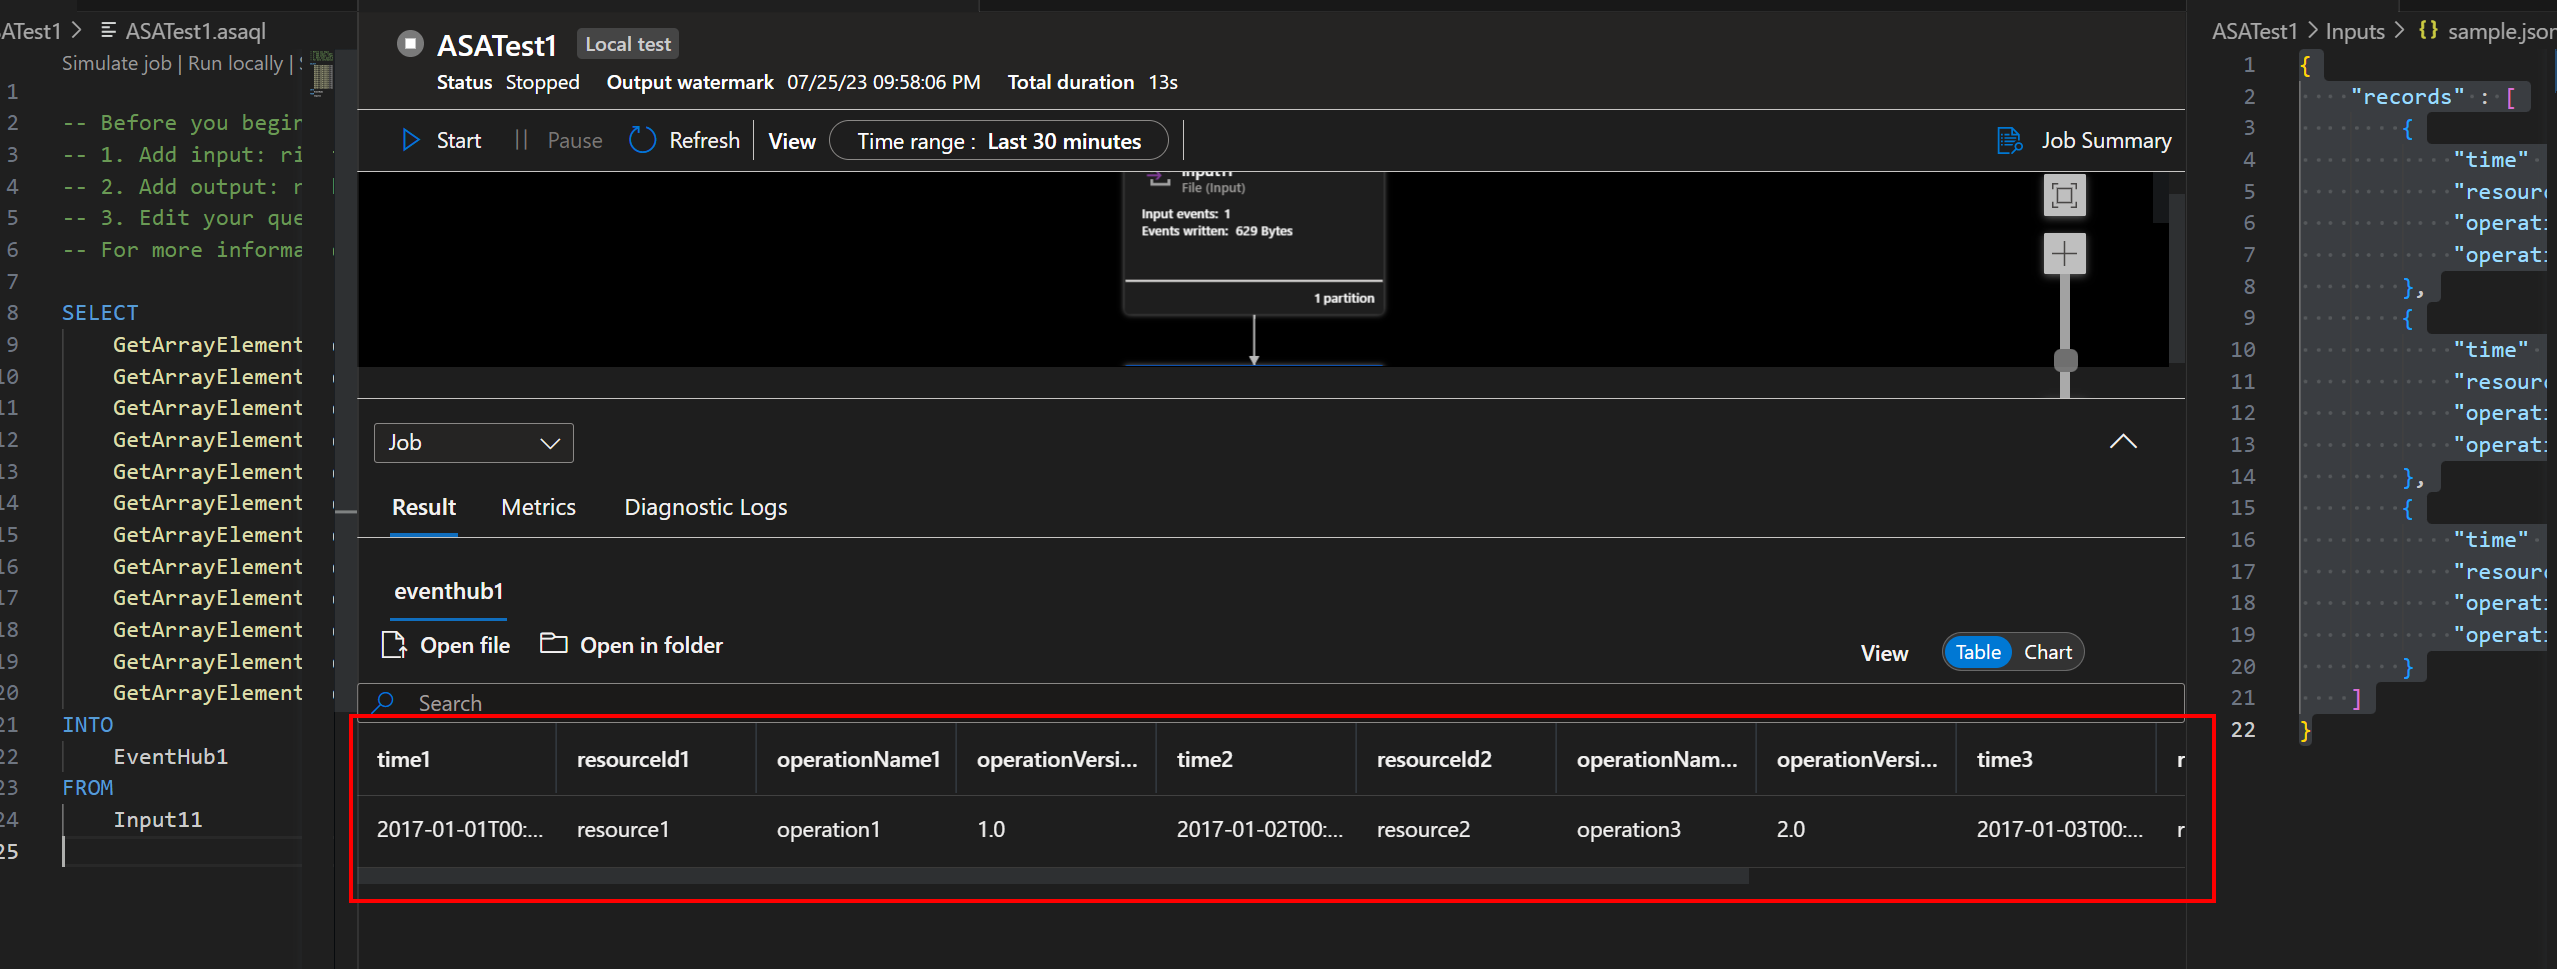Viewport: 2557px width, 969px height.
Task: Open the eventhub1 result file
Action: 447,644
